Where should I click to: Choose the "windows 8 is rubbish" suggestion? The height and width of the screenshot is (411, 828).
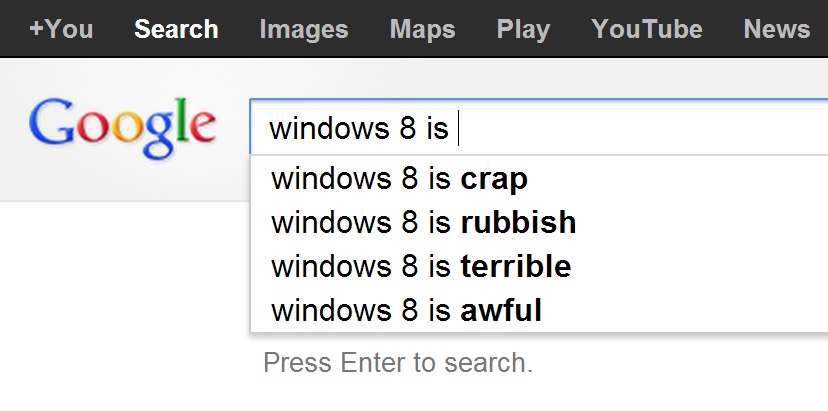[423, 223]
